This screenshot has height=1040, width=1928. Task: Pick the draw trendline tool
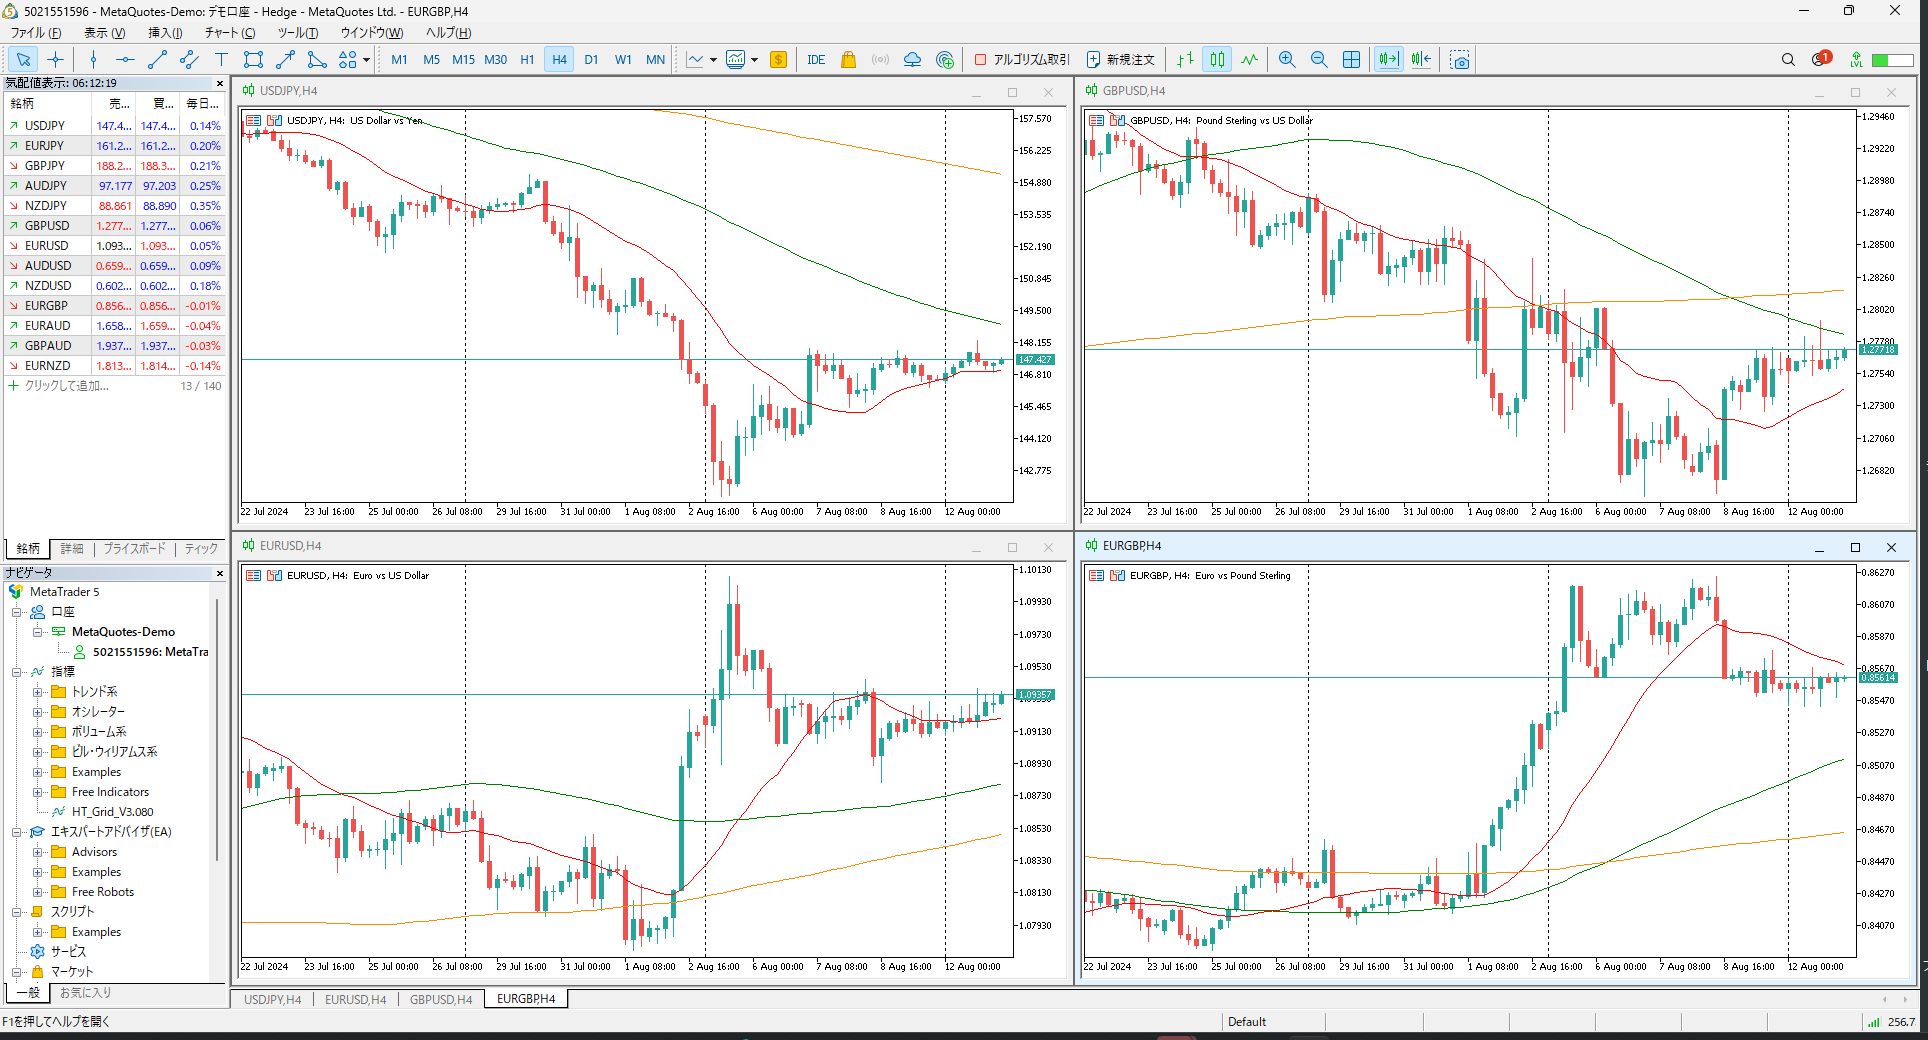157,60
